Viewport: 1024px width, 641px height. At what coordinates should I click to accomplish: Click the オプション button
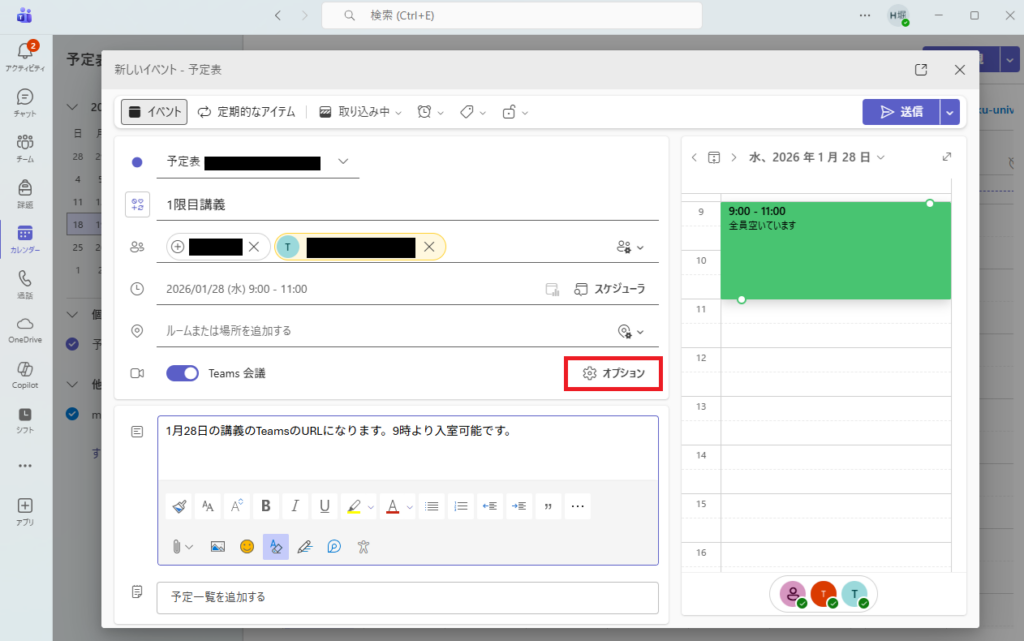(613, 373)
